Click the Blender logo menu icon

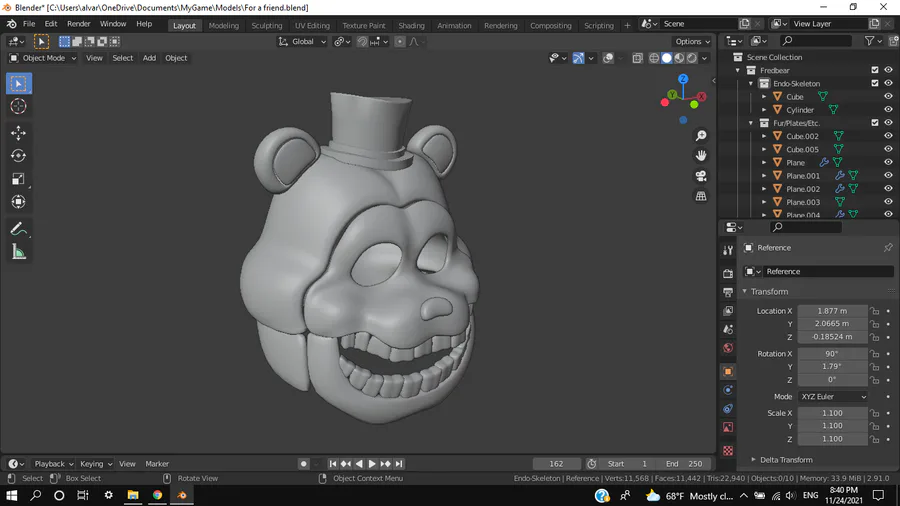coord(11,24)
